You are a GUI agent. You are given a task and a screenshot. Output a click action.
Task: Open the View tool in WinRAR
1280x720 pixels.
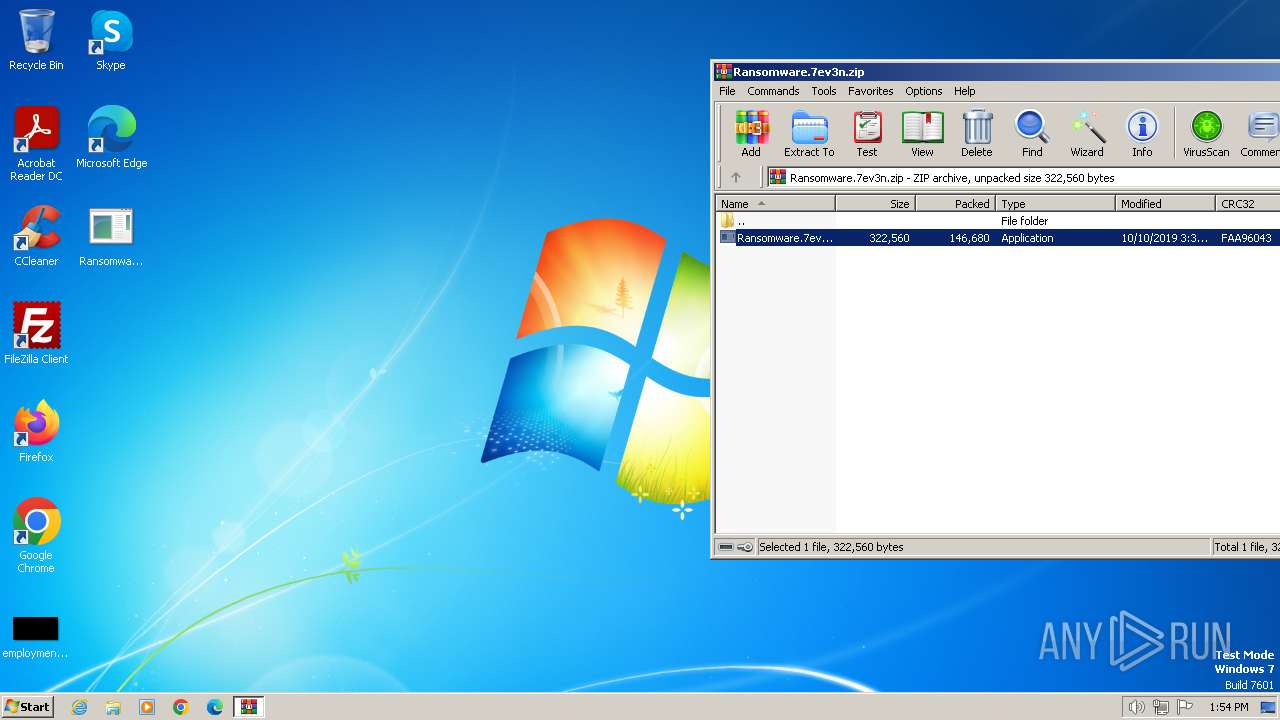tap(922, 134)
